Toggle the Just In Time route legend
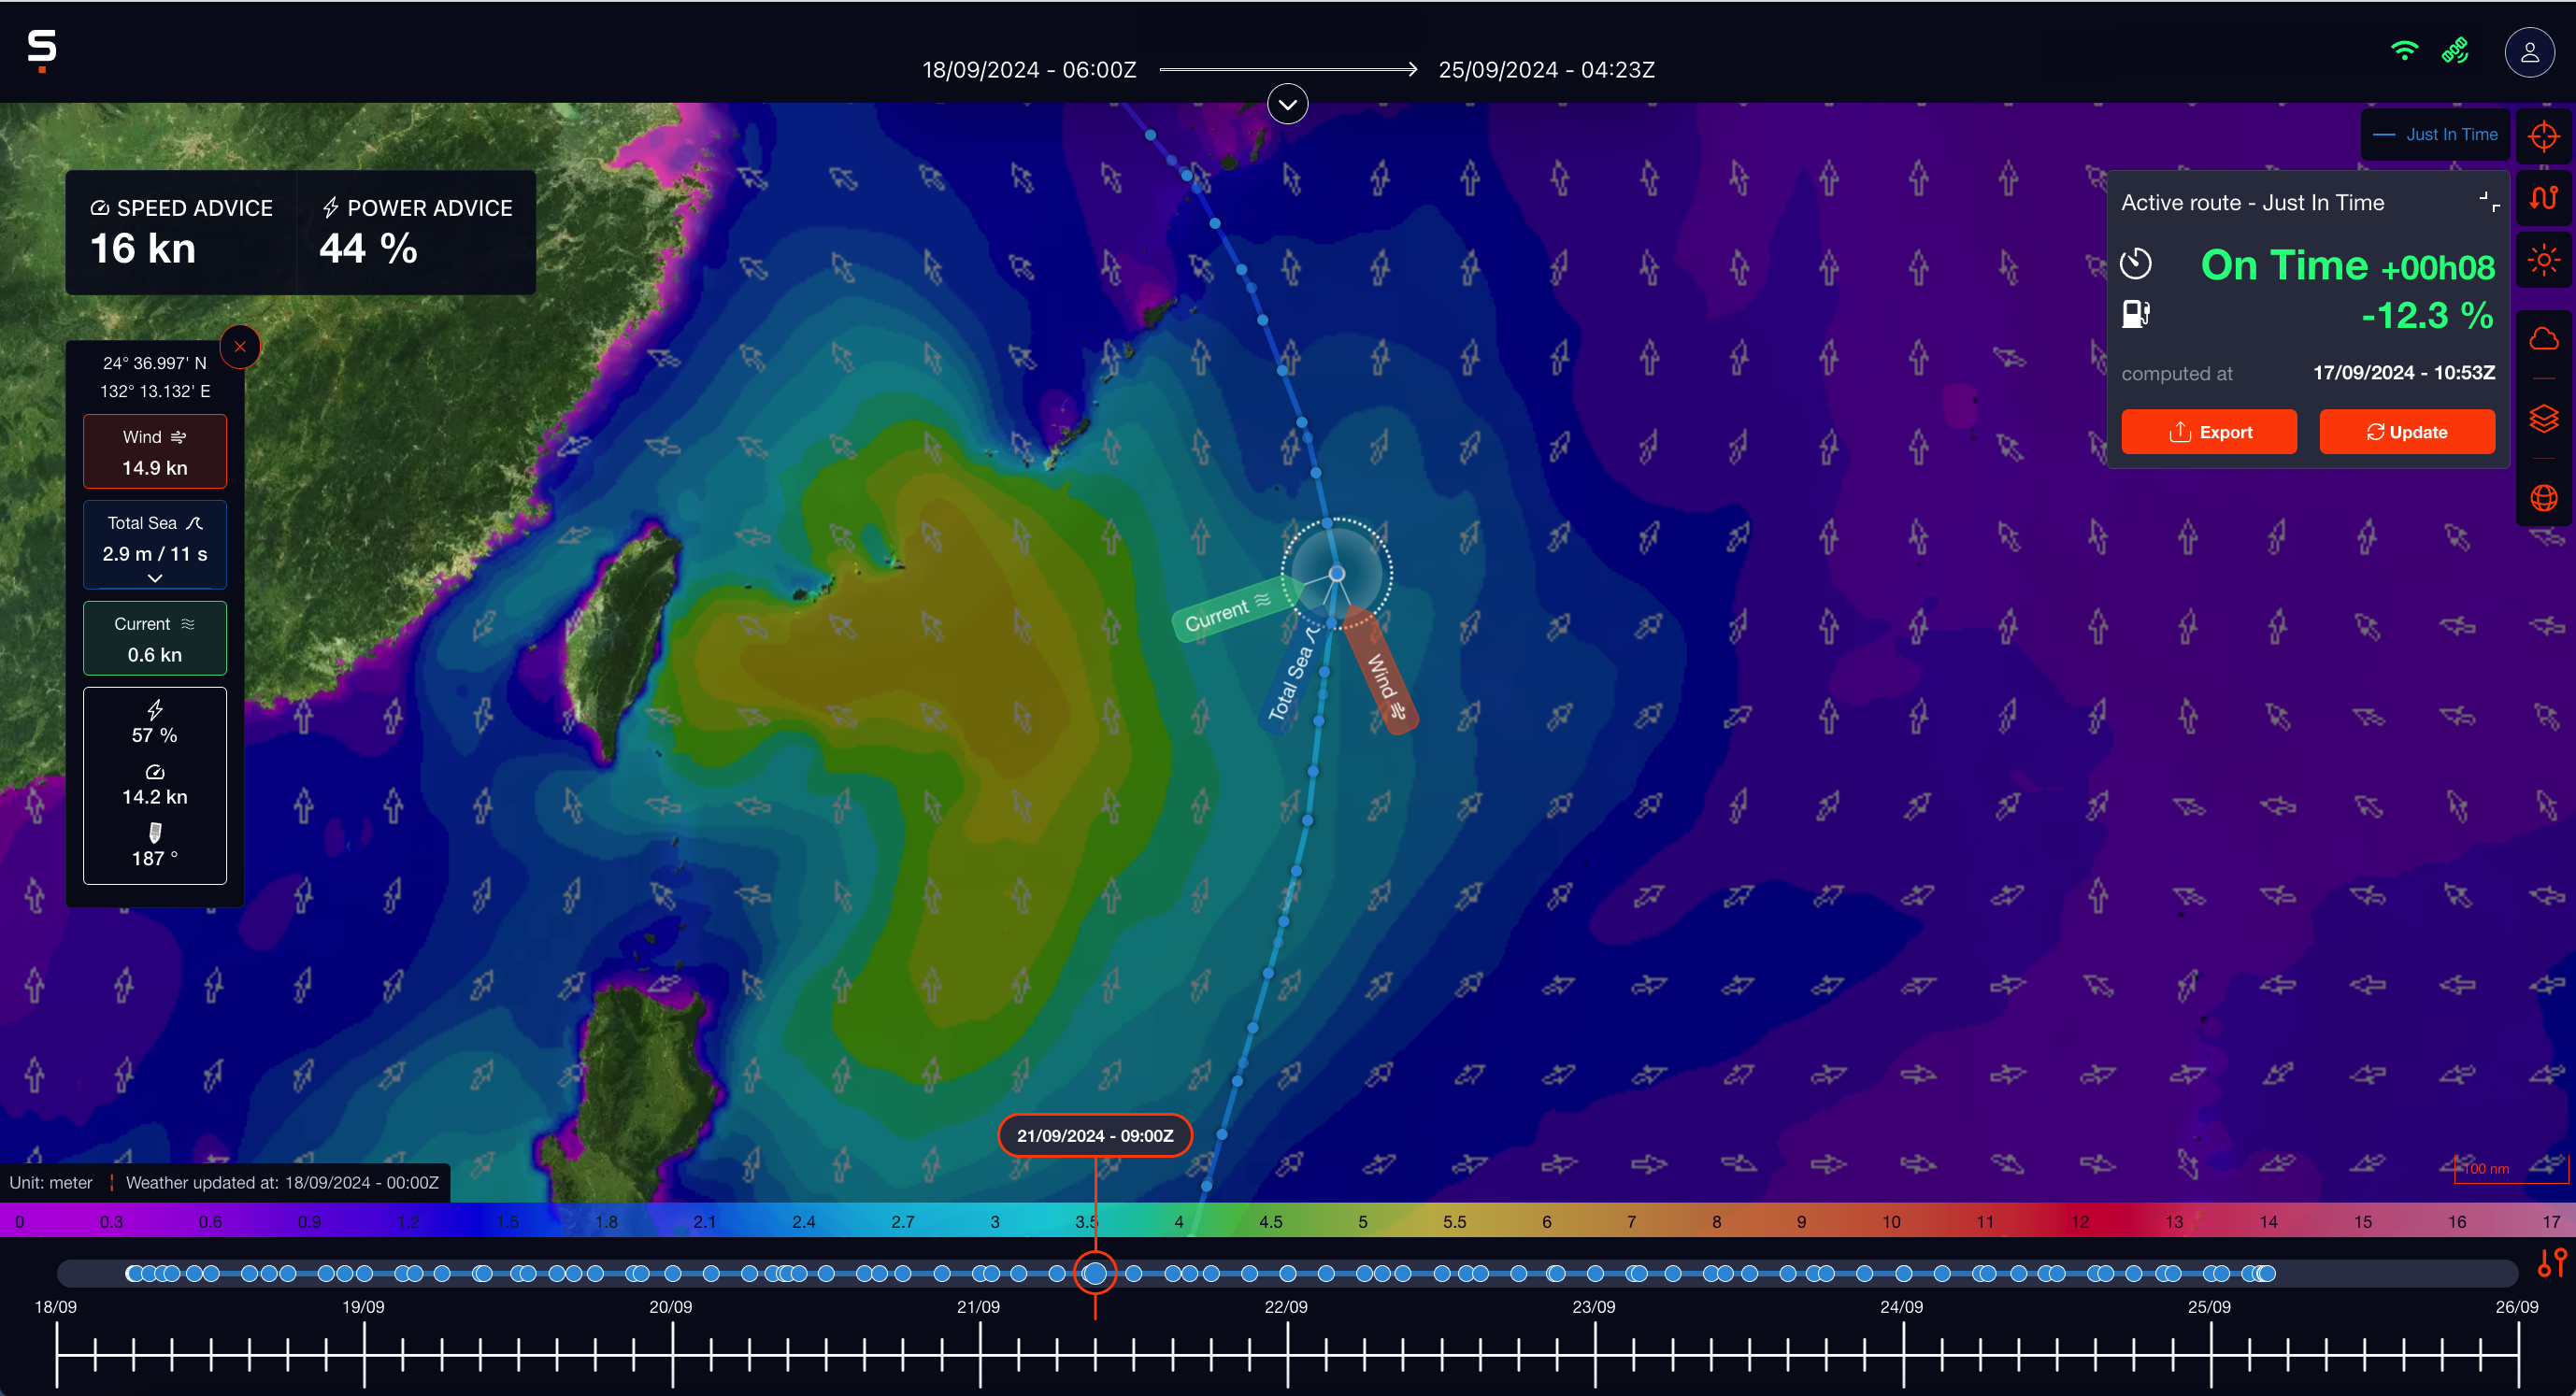Image resolution: width=2576 pixels, height=1396 pixels. (x=2436, y=135)
